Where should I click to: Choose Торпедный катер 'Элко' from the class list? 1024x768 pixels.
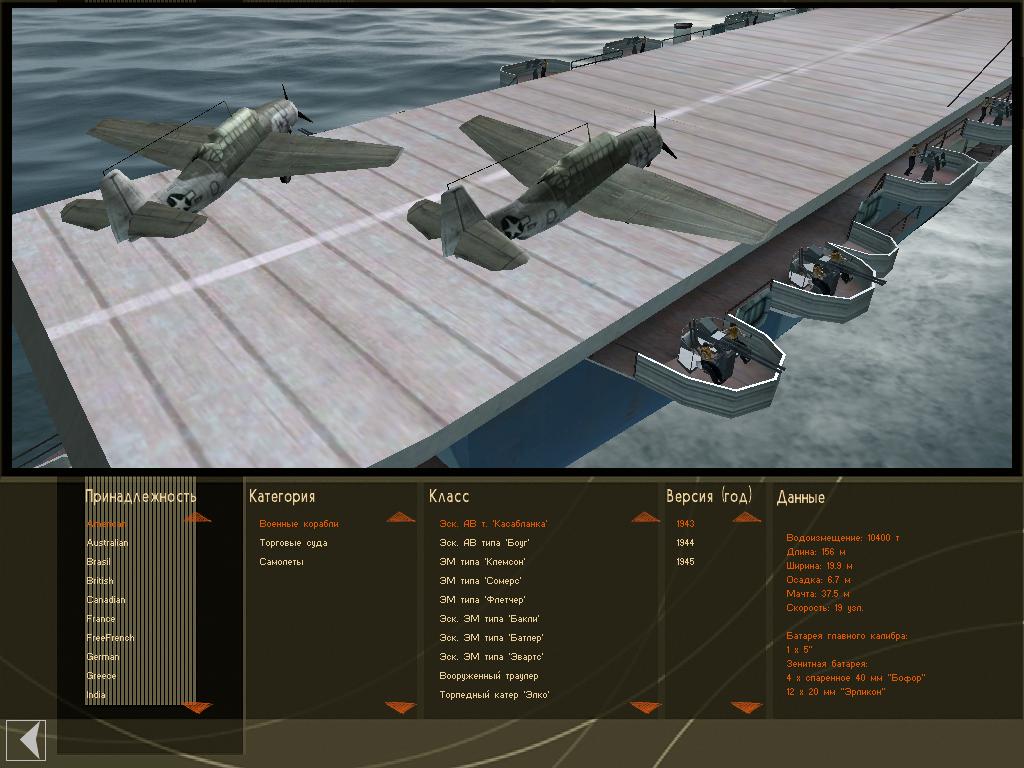494,695
